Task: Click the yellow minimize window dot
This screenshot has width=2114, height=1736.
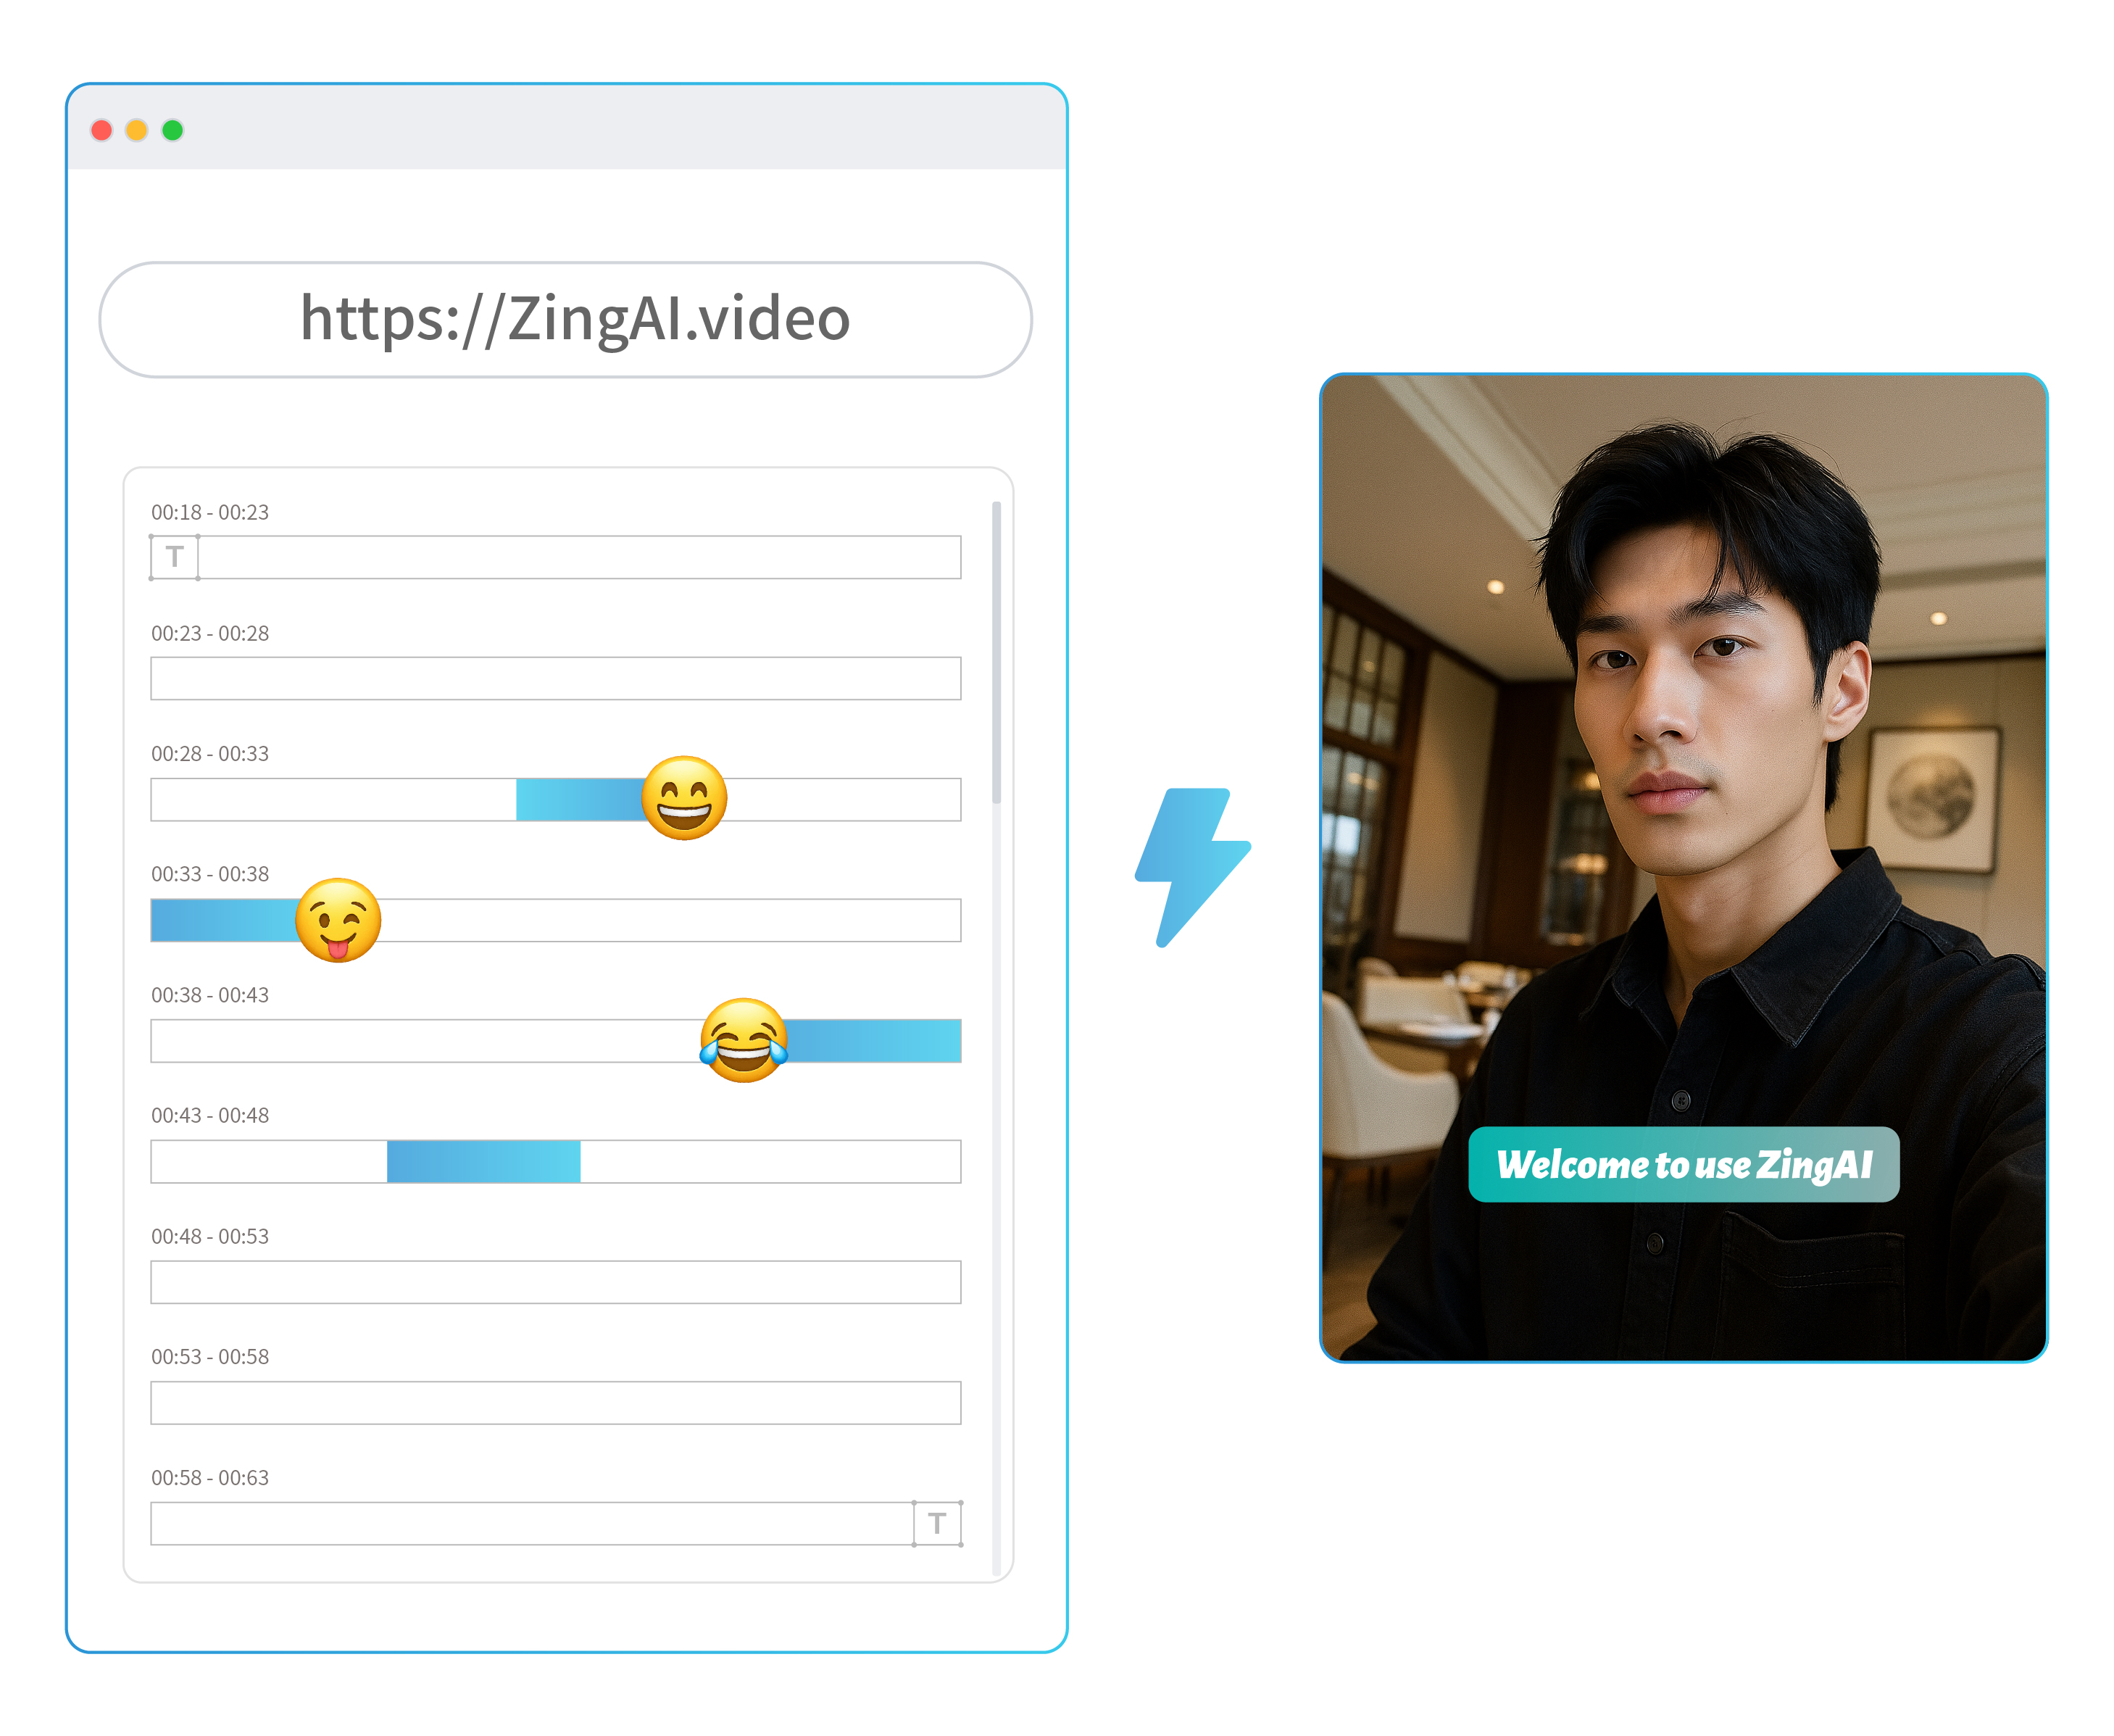Action: click(137, 130)
